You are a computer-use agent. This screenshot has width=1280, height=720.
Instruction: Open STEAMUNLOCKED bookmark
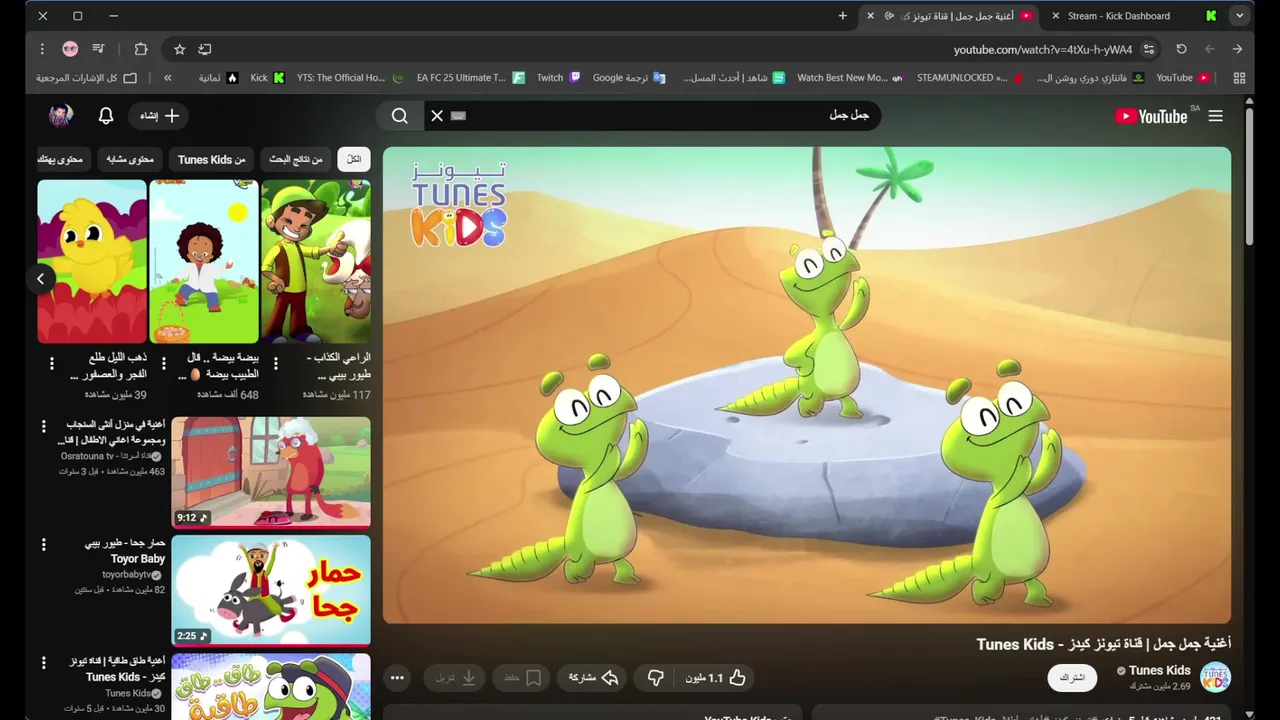[970, 78]
